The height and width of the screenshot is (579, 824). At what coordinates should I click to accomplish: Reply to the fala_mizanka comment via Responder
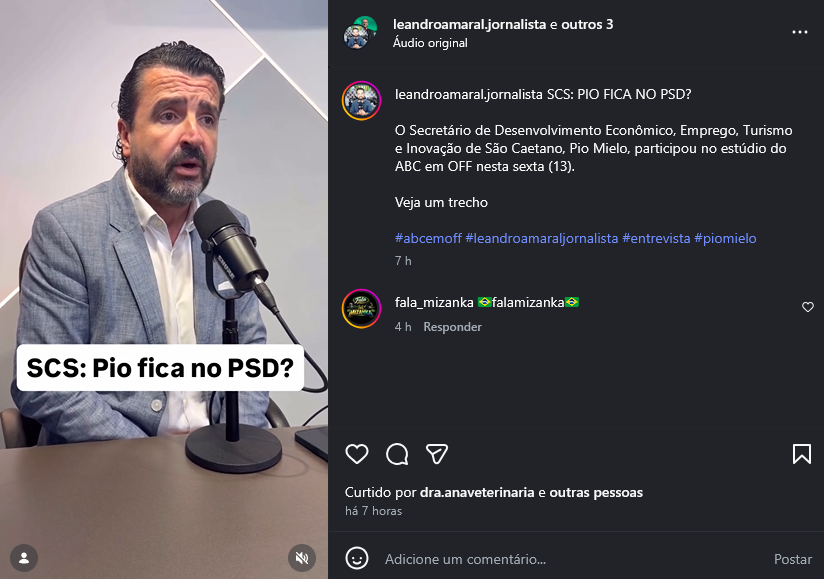(452, 327)
